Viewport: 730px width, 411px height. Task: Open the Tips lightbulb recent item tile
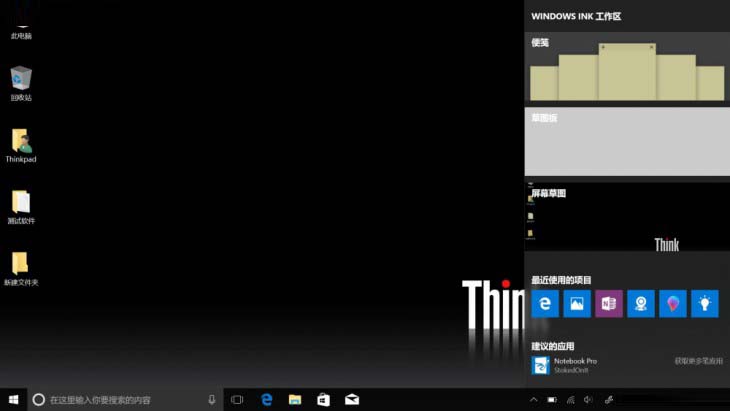705,303
